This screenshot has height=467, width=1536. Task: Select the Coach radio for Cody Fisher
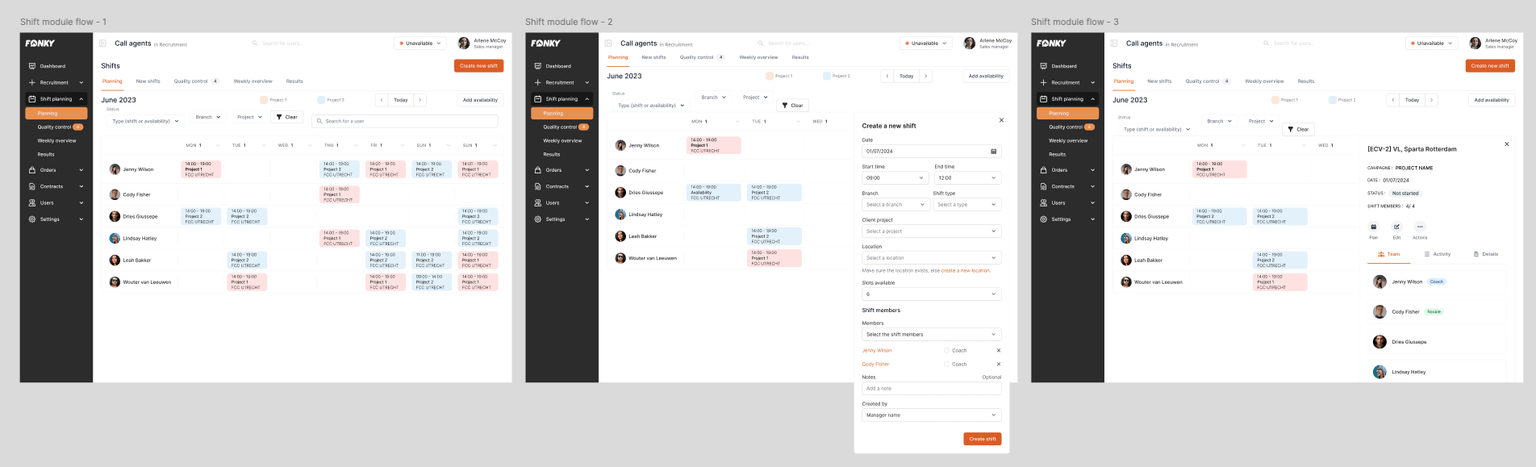(x=947, y=364)
